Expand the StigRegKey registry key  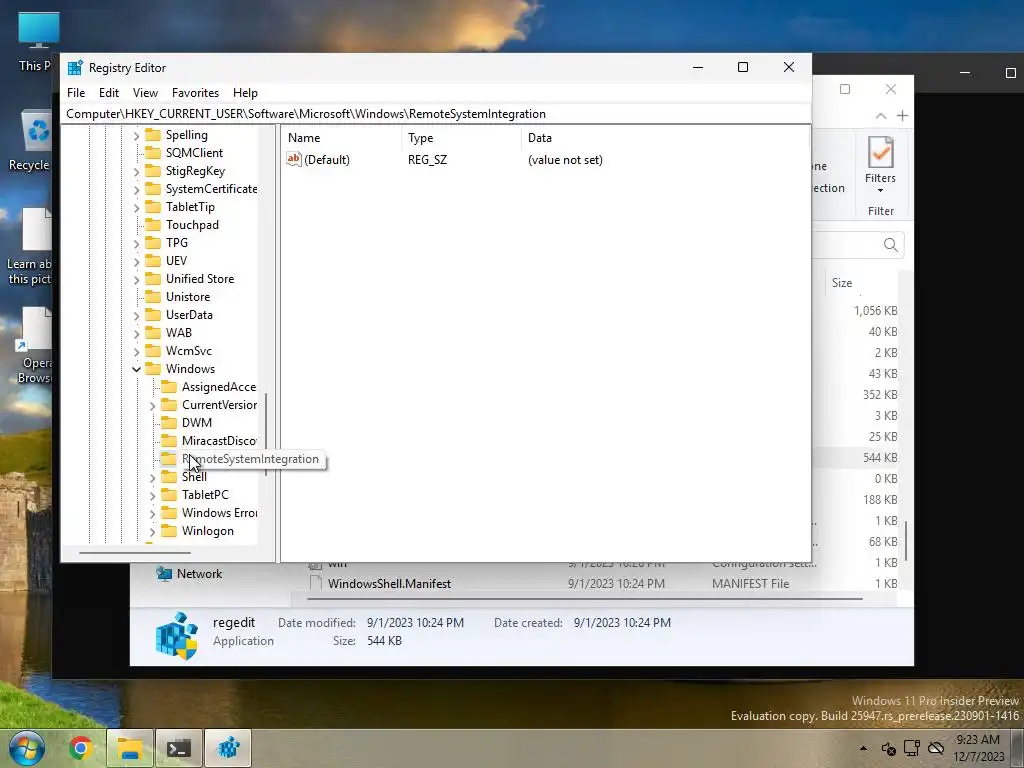point(136,171)
